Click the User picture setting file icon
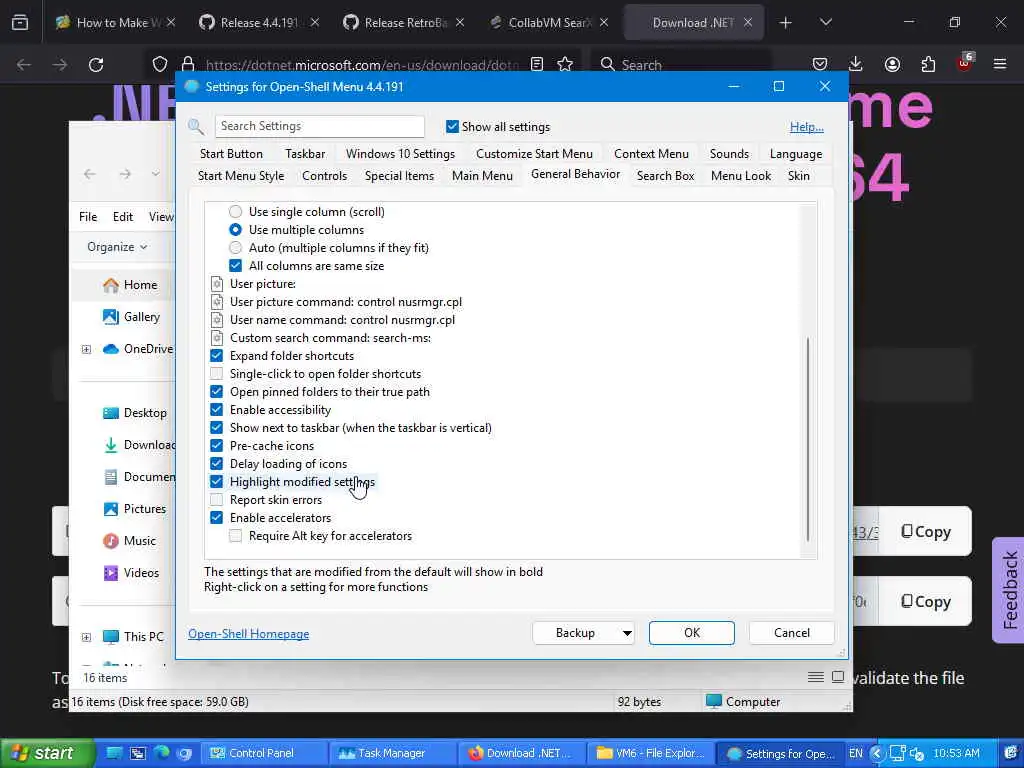Image resolution: width=1024 pixels, height=768 pixels. pos(217,284)
